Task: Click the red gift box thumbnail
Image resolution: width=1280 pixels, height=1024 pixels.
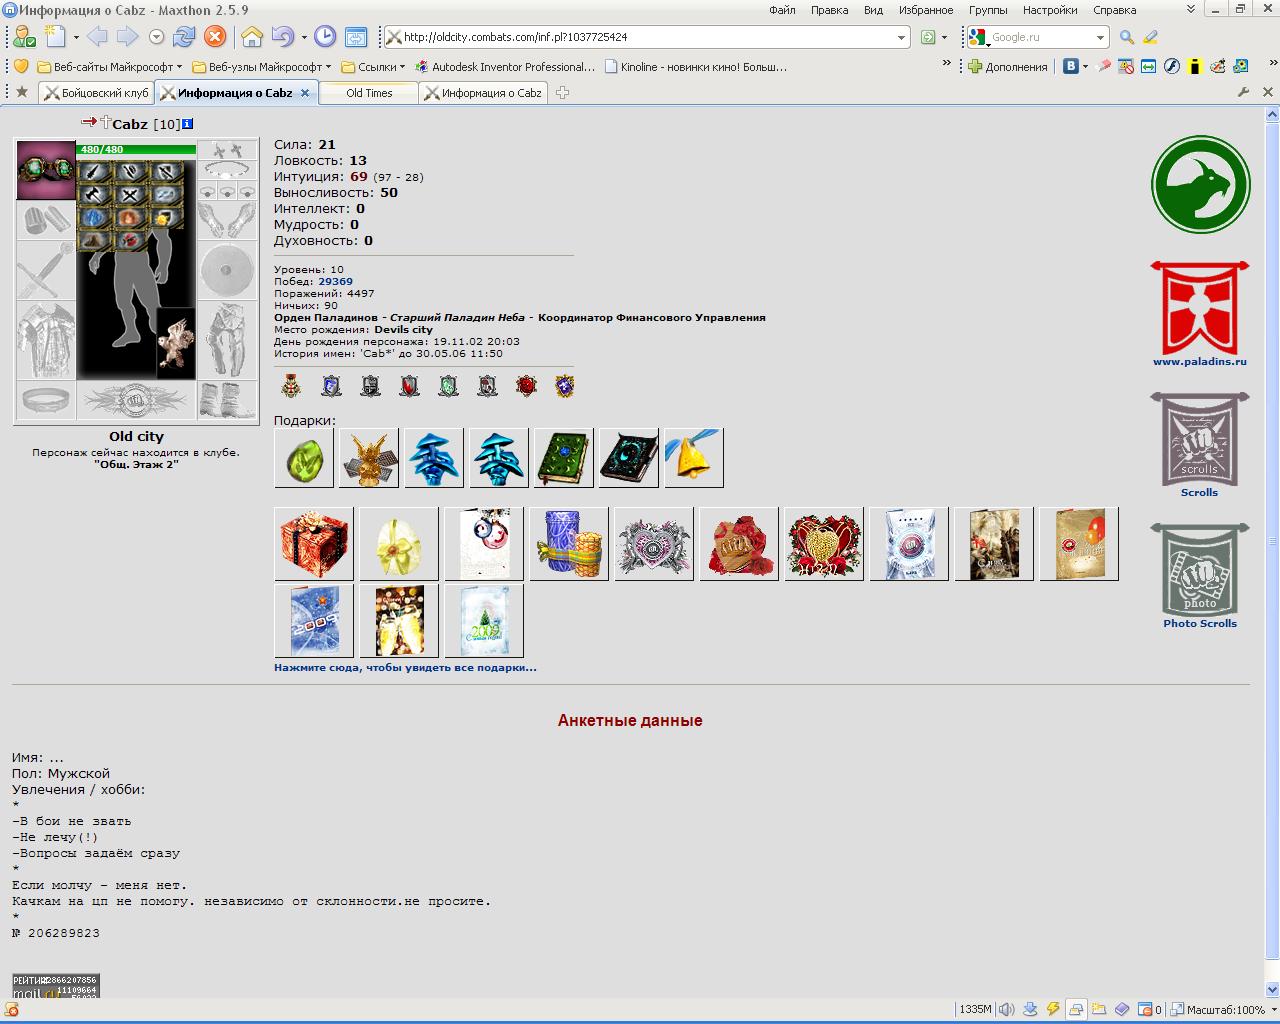Action: click(314, 544)
